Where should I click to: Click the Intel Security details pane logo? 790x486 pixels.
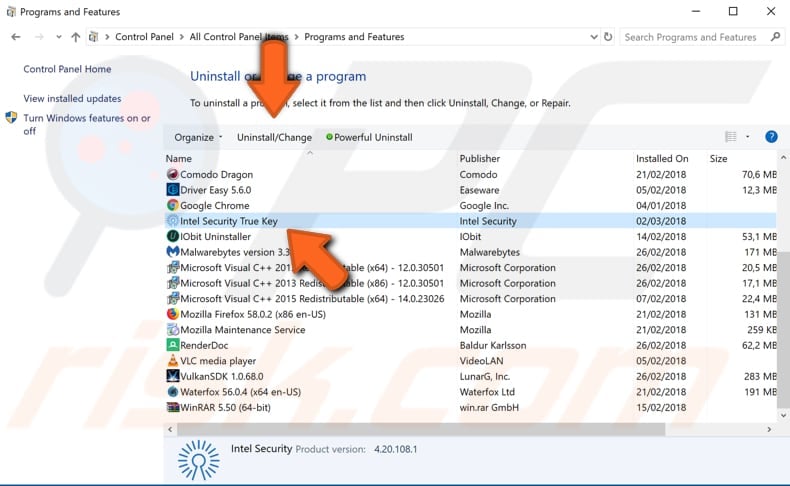pyautogui.click(x=199, y=459)
